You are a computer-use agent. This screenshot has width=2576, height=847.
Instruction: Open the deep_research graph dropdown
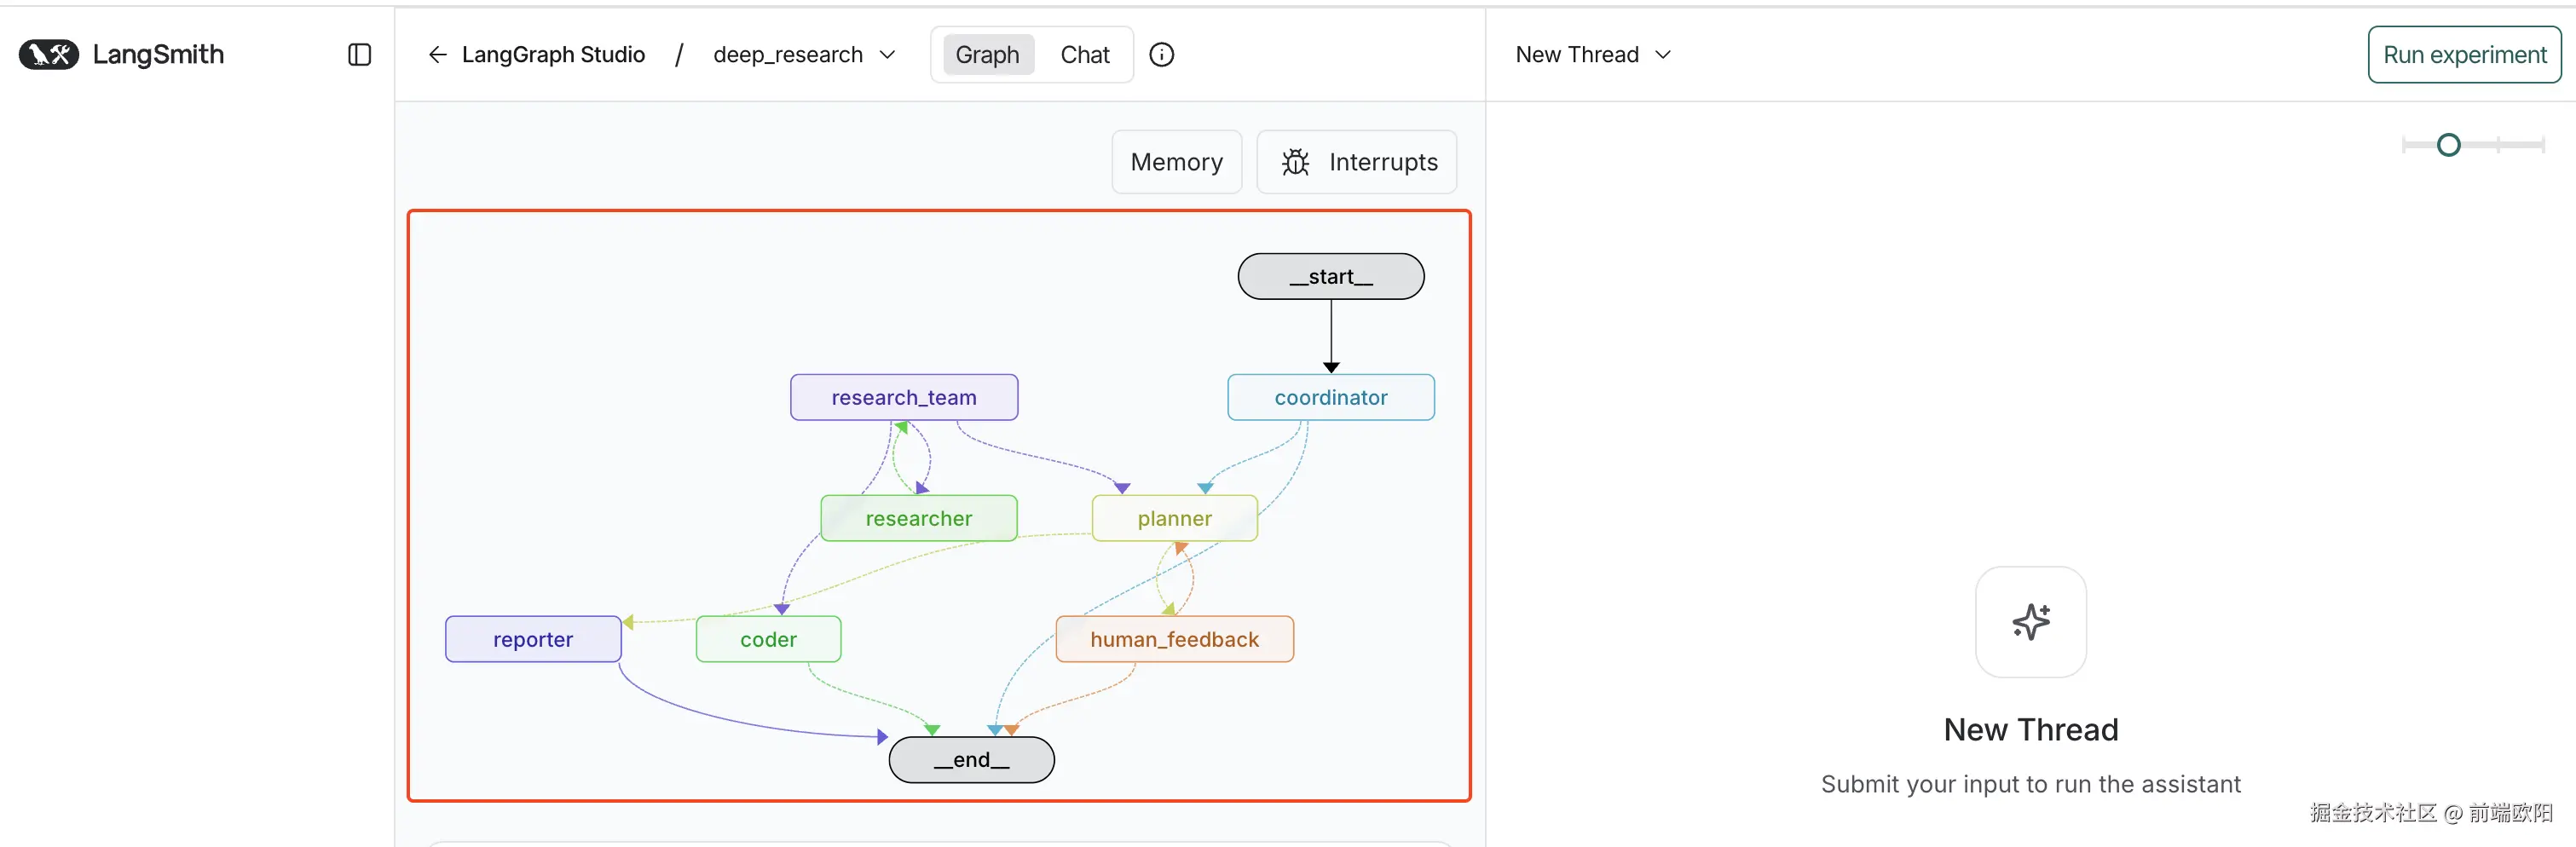click(x=804, y=55)
